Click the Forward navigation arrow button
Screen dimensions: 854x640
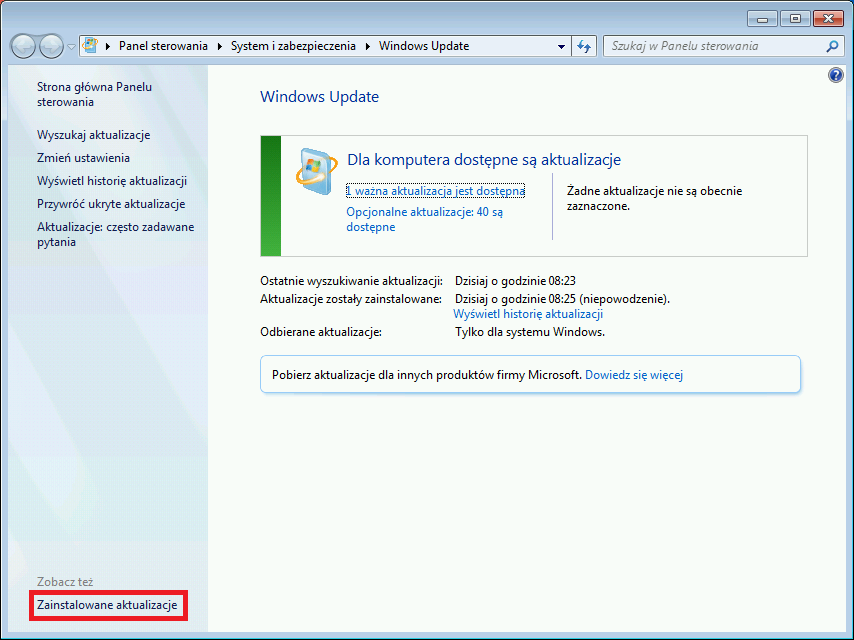click(x=52, y=46)
